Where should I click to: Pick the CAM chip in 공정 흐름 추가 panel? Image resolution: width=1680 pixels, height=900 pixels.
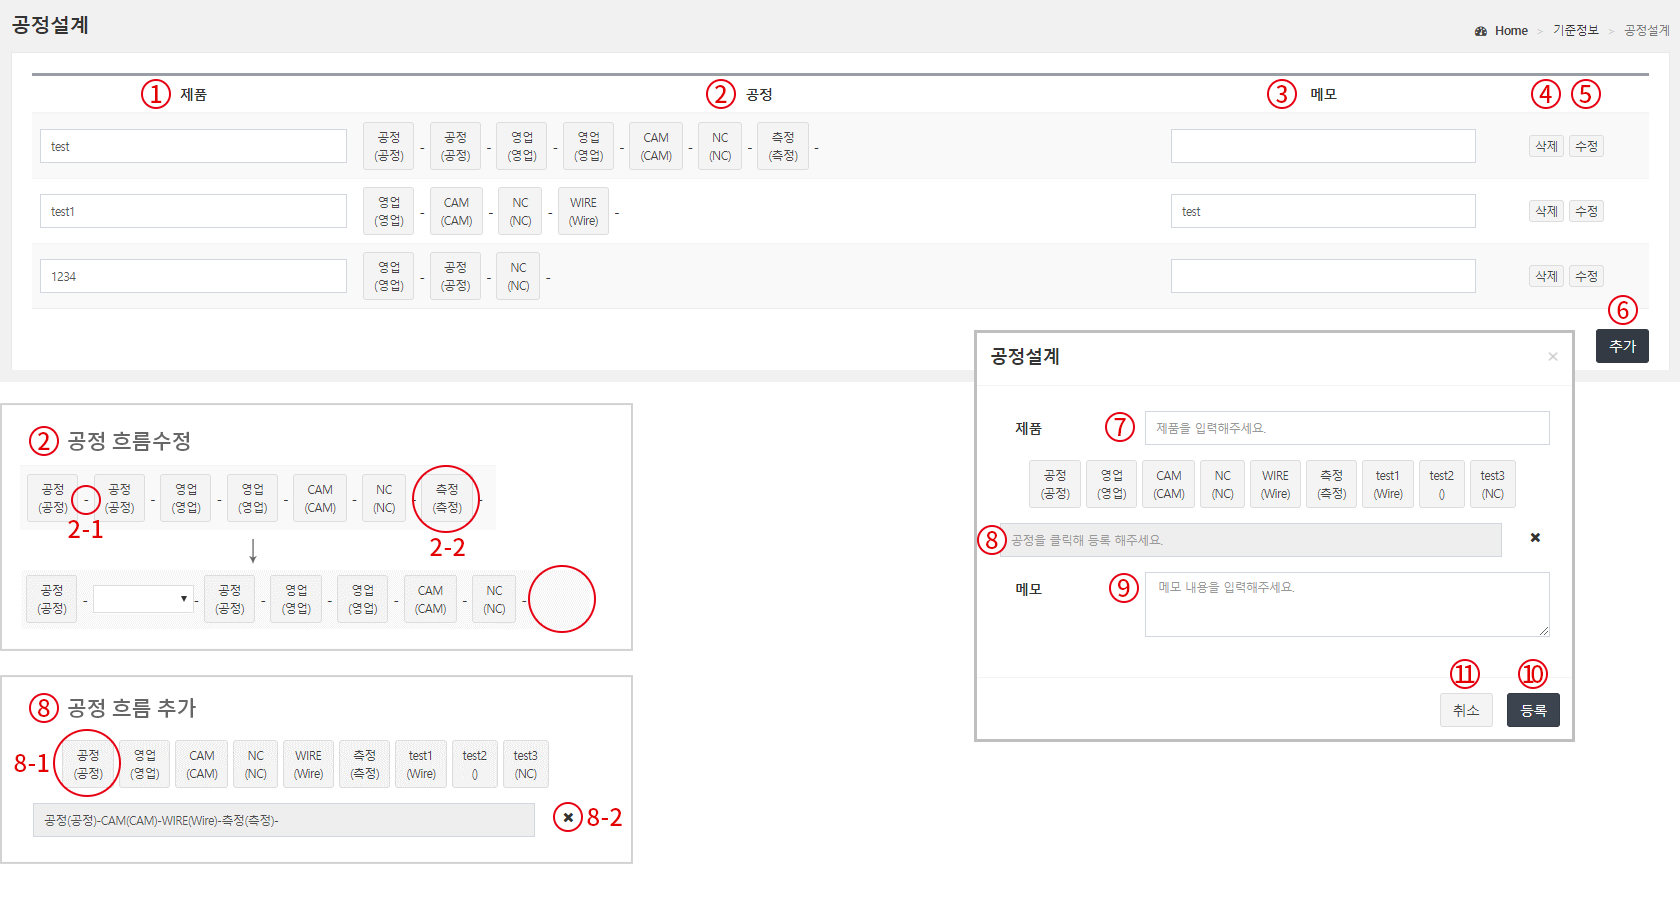(202, 764)
